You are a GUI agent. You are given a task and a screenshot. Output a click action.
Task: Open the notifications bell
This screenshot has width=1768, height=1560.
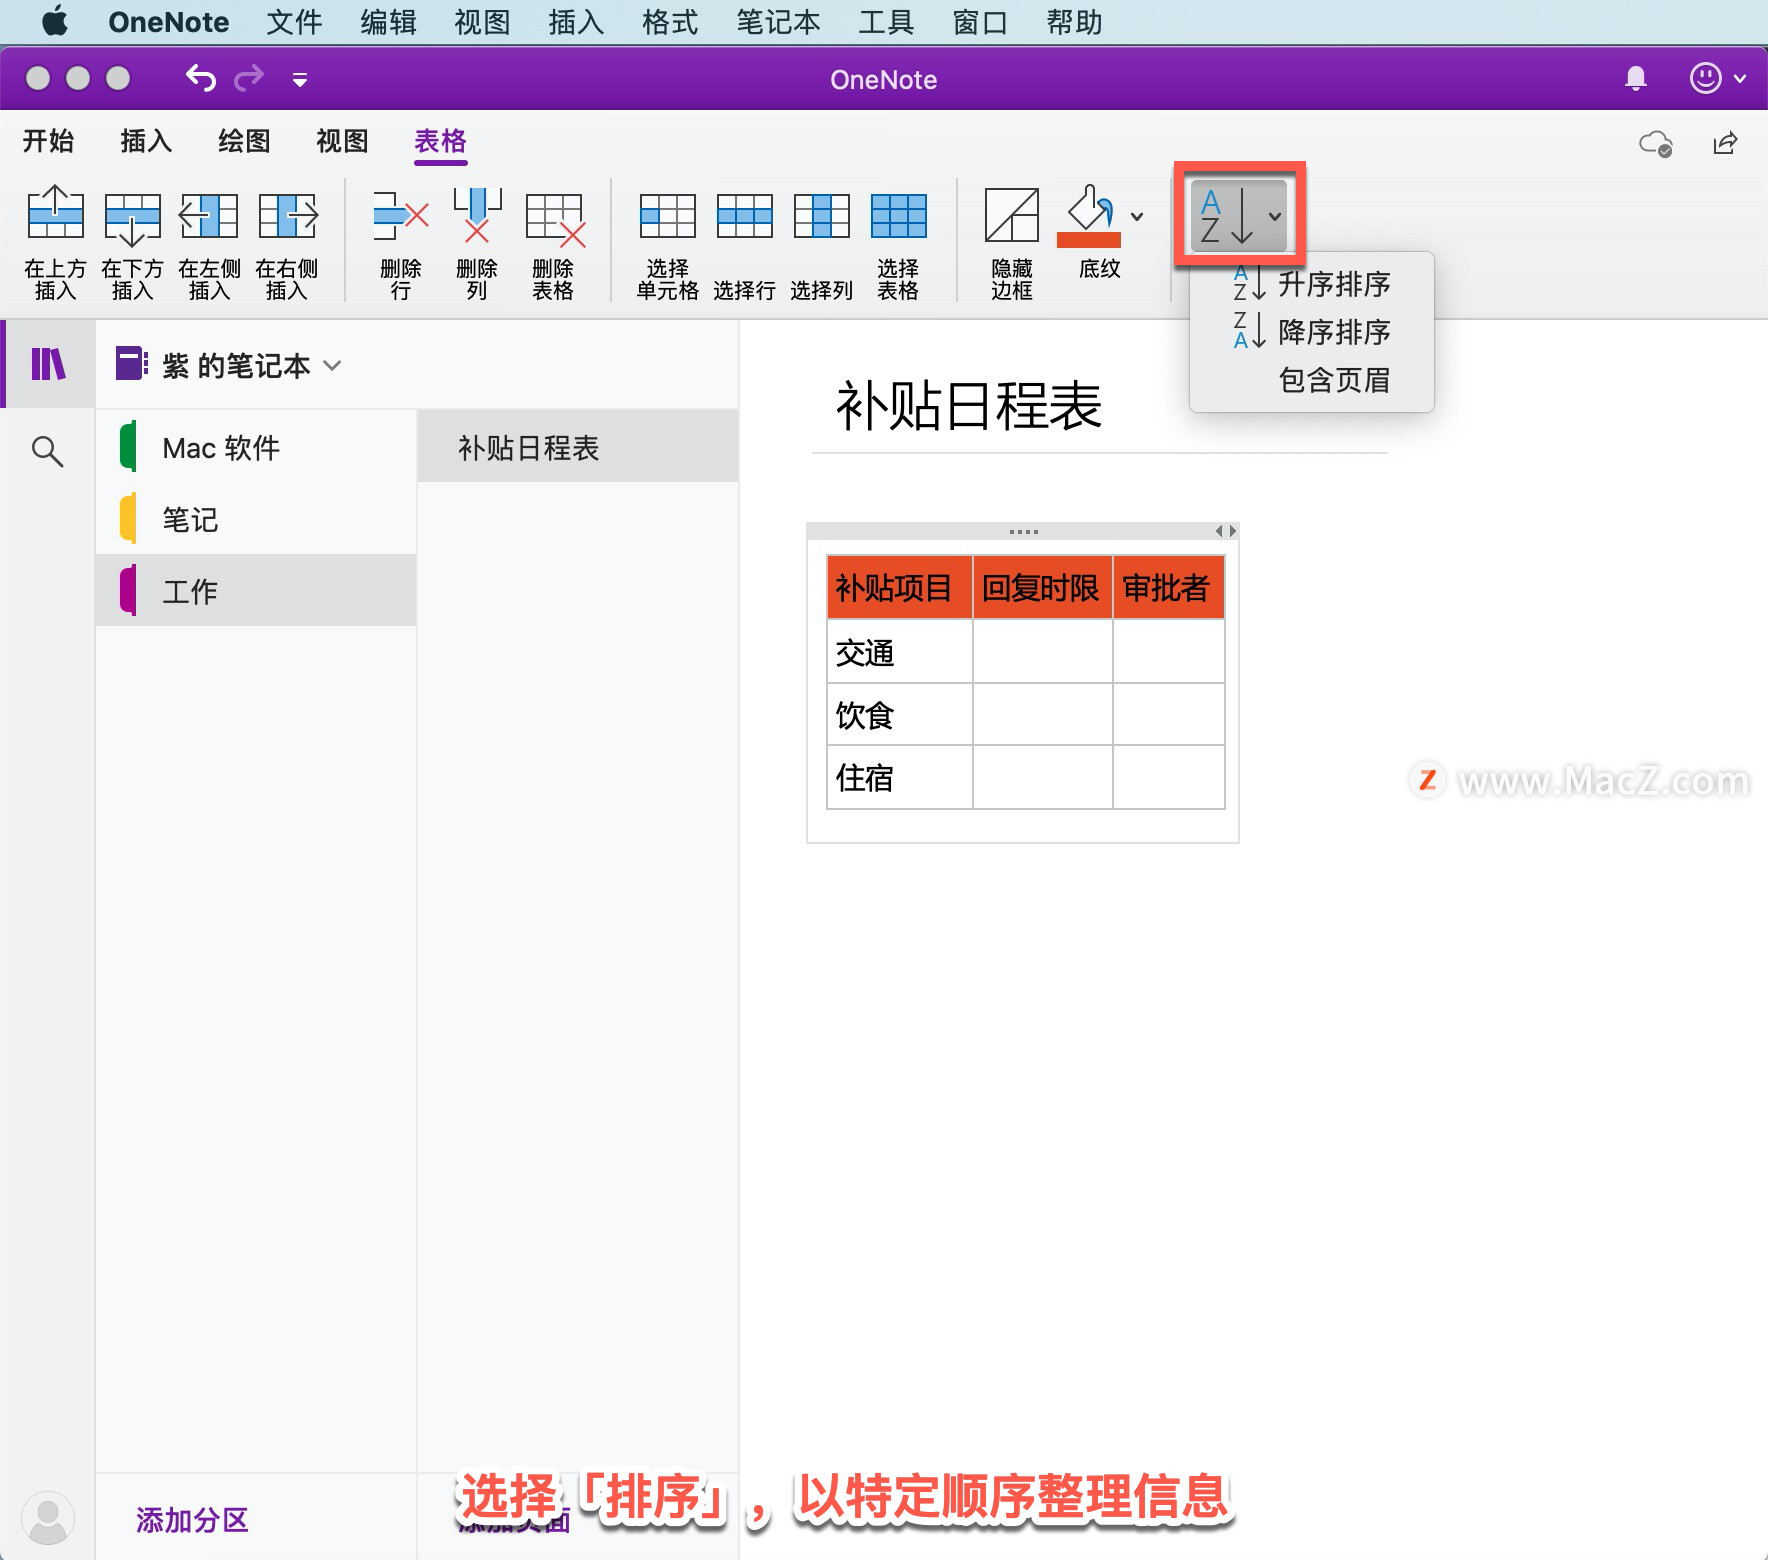(x=1636, y=78)
